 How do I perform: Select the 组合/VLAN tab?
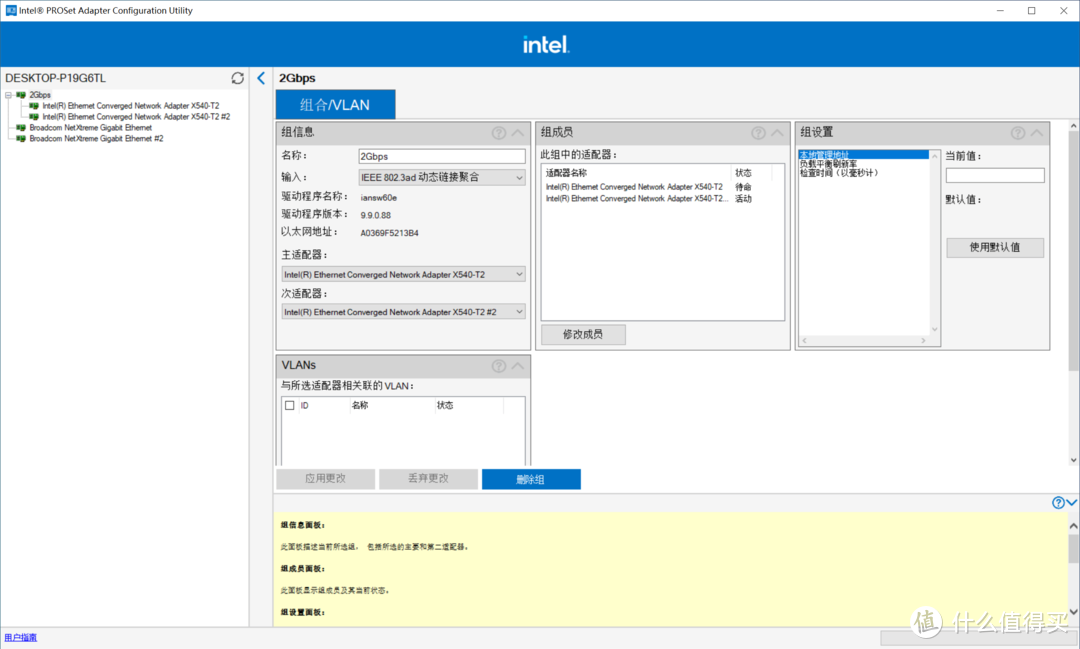point(335,103)
